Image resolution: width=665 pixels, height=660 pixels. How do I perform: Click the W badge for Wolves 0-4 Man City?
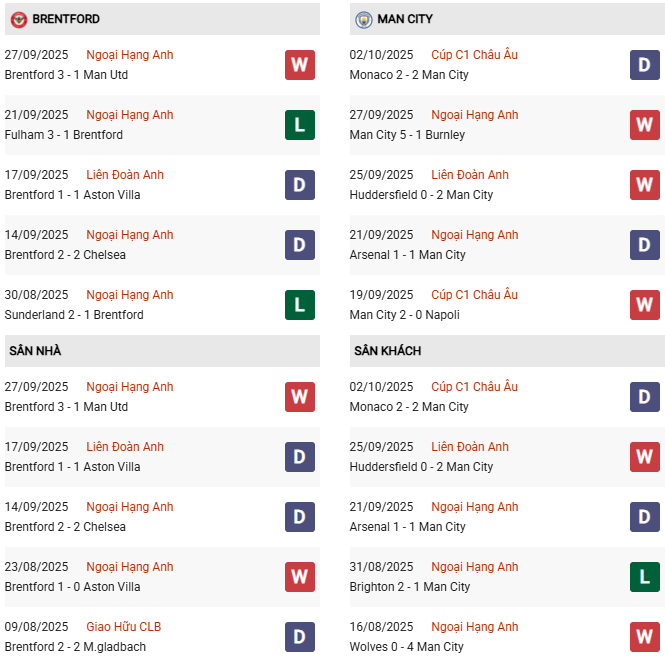644,637
